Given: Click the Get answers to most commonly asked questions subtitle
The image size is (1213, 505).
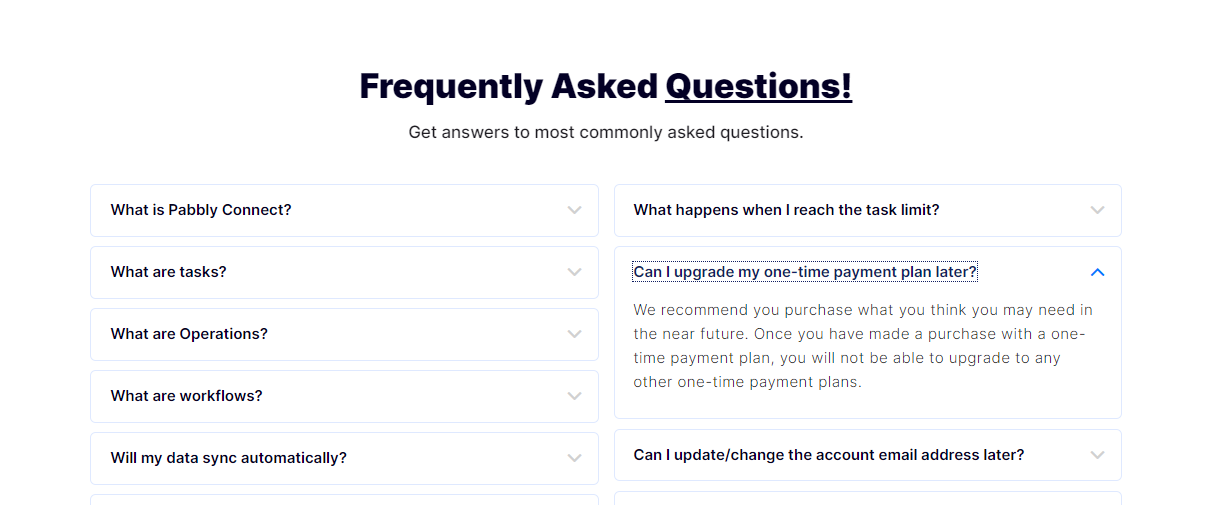Looking at the screenshot, I should coord(606,132).
